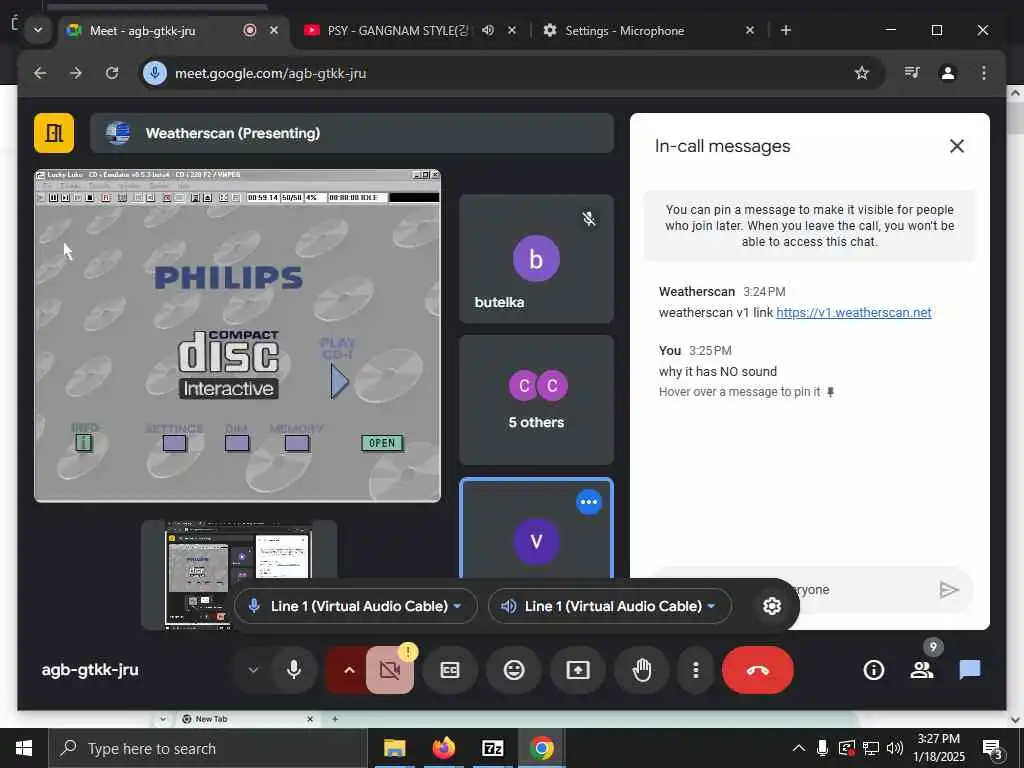The height and width of the screenshot is (768, 1024).
Task: Show hidden system tray icons
Action: [799, 748]
